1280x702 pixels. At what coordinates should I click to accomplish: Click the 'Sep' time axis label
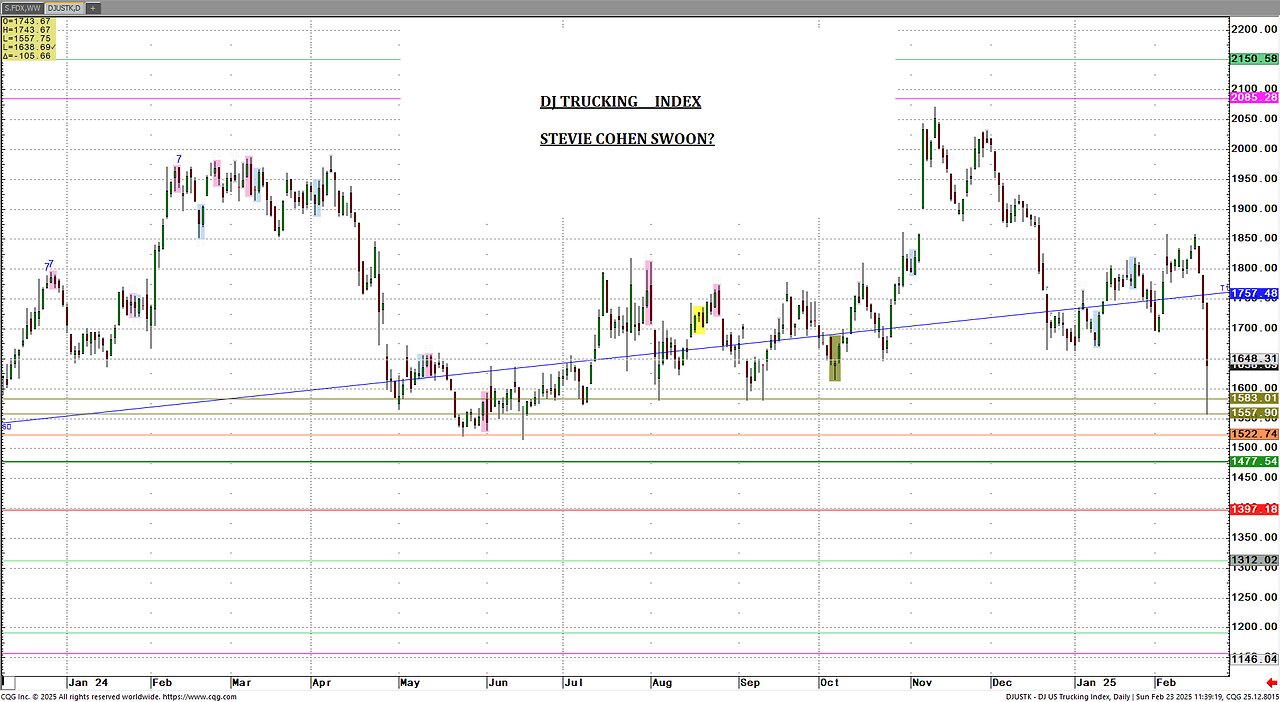749,684
